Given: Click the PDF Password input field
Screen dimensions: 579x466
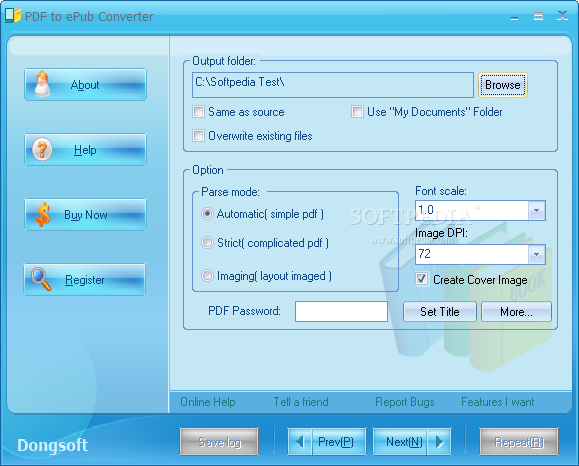Looking at the screenshot, I should [341, 311].
